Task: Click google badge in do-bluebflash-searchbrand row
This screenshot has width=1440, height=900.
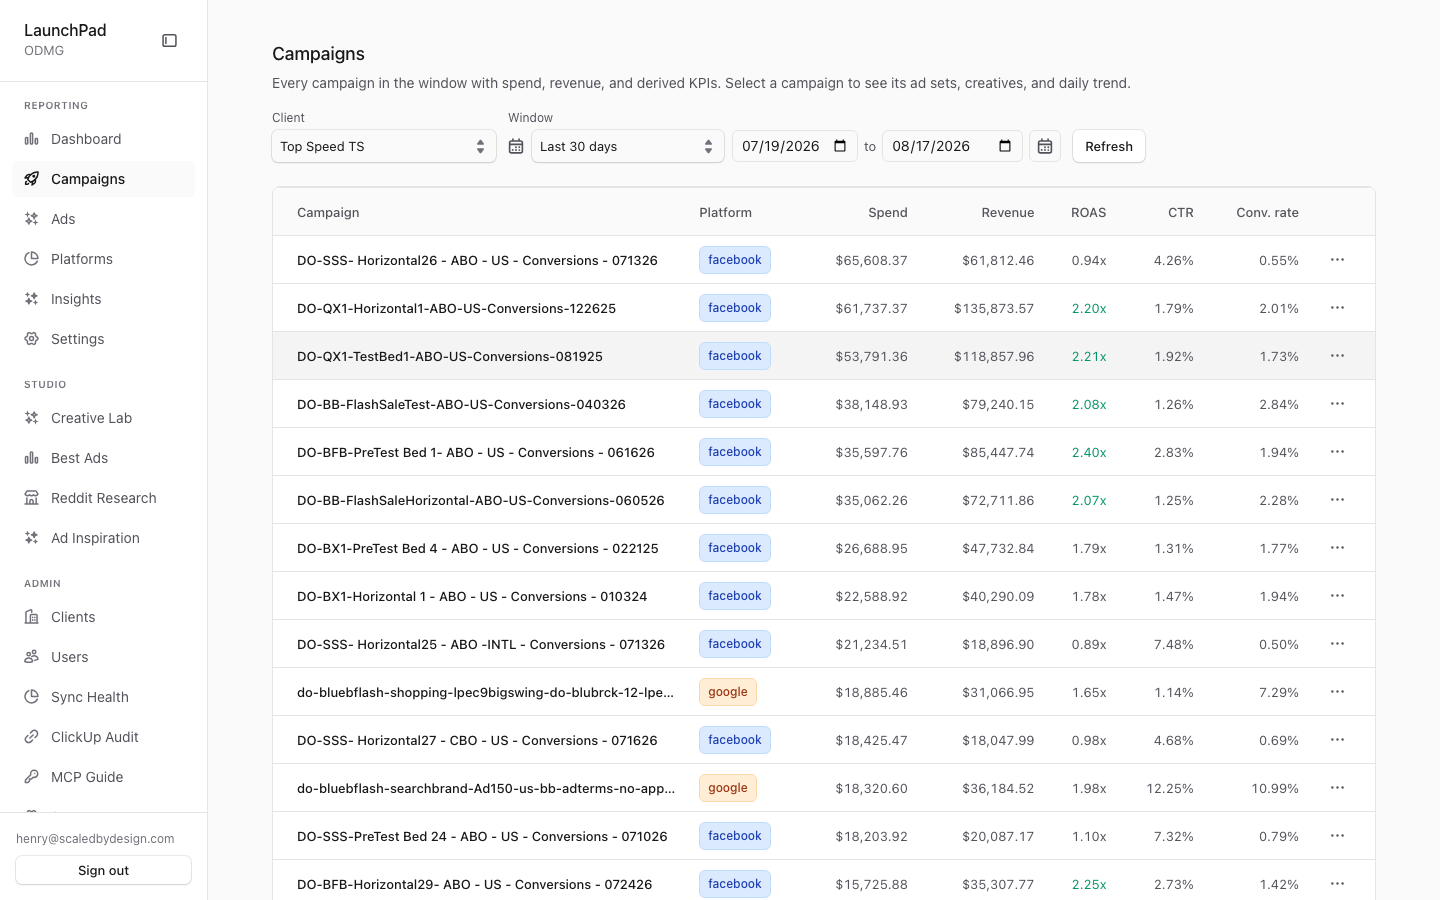Action: (x=728, y=788)
